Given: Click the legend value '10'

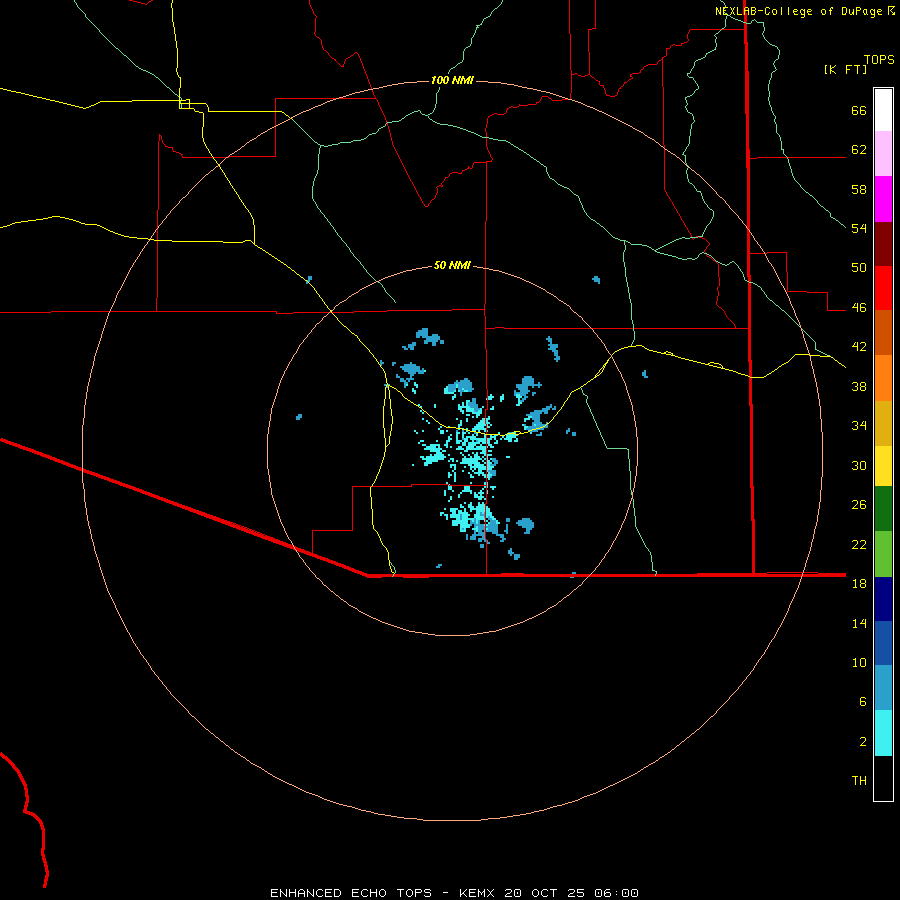Looking at the screenshot, I should tap(859, 662).
